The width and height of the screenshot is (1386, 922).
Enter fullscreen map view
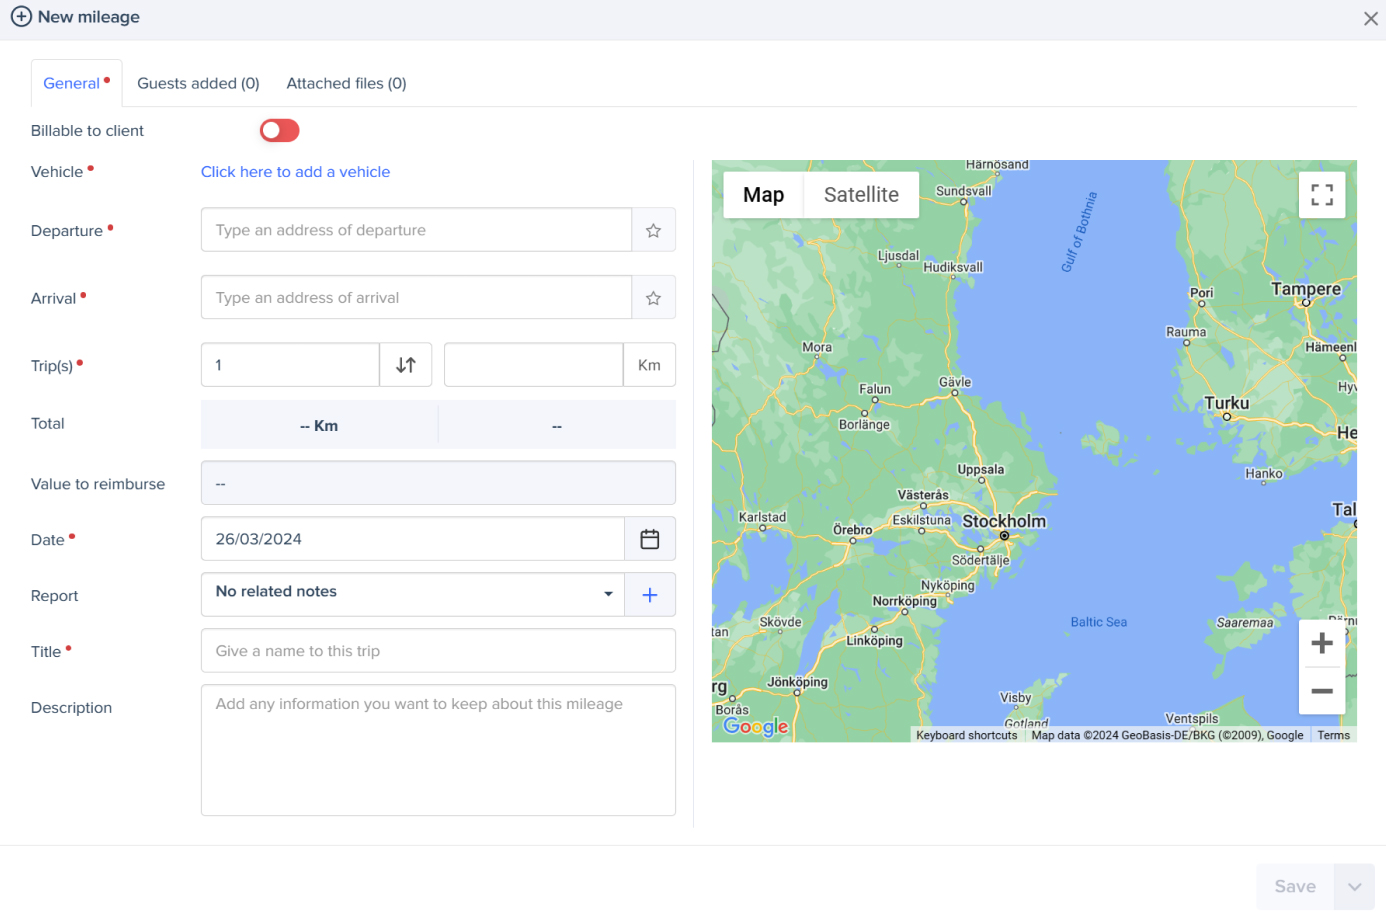coord(1321,195)
